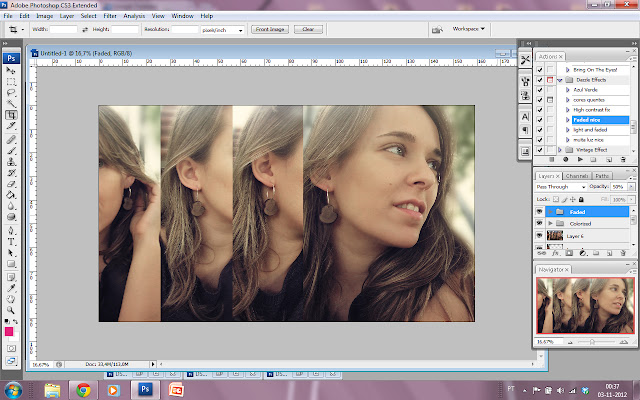Click the Windows Start button
Screen dimensions: 640x400
point(14,388)
